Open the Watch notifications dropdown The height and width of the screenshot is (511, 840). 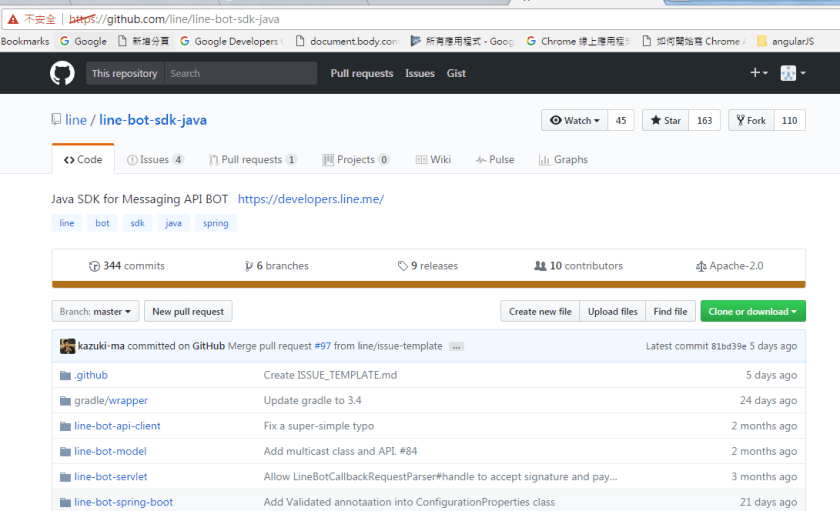(574, 120)
